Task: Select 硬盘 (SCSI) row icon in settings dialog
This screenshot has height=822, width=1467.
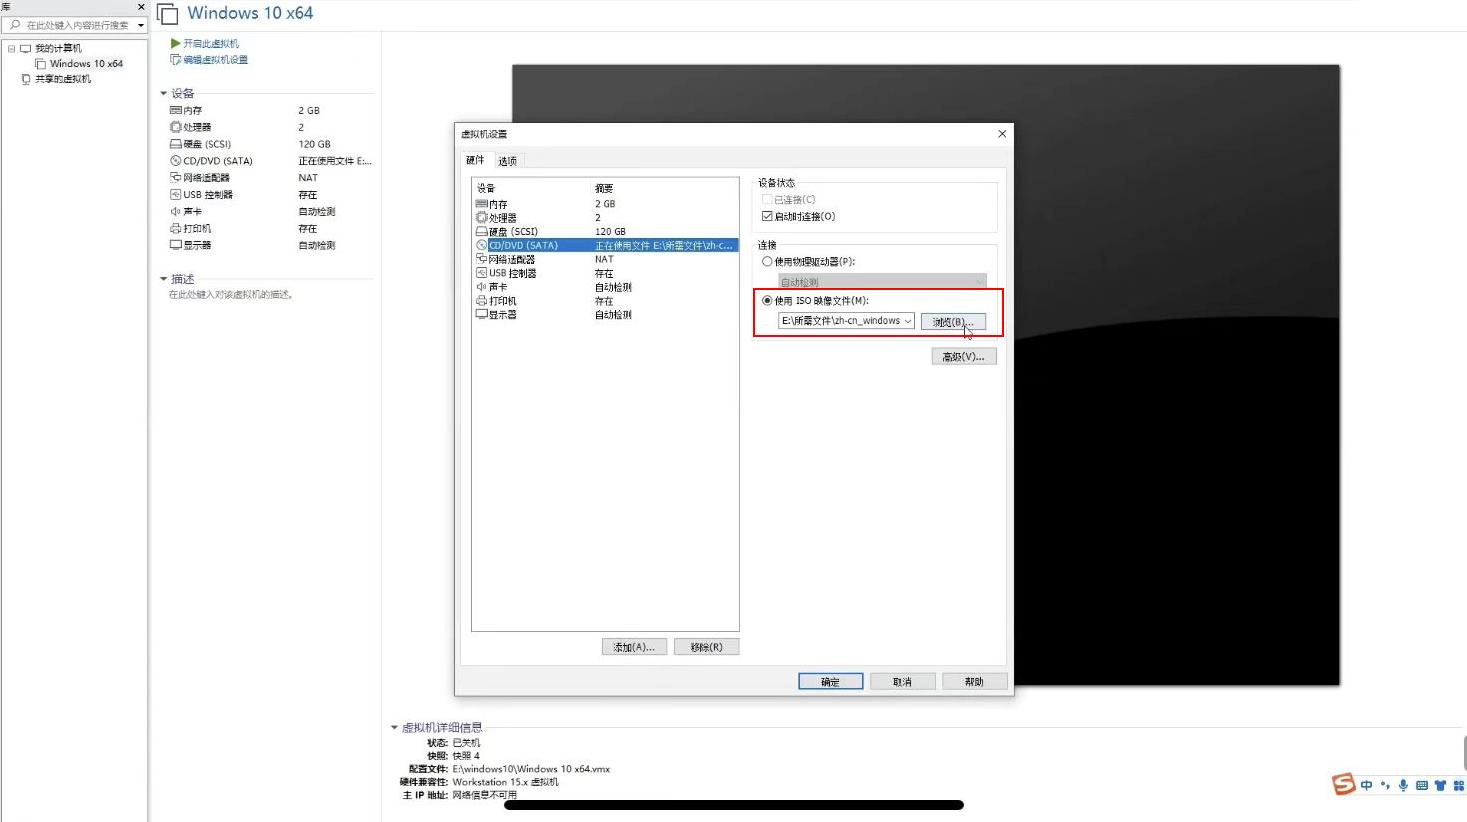Action: point(481,231)
